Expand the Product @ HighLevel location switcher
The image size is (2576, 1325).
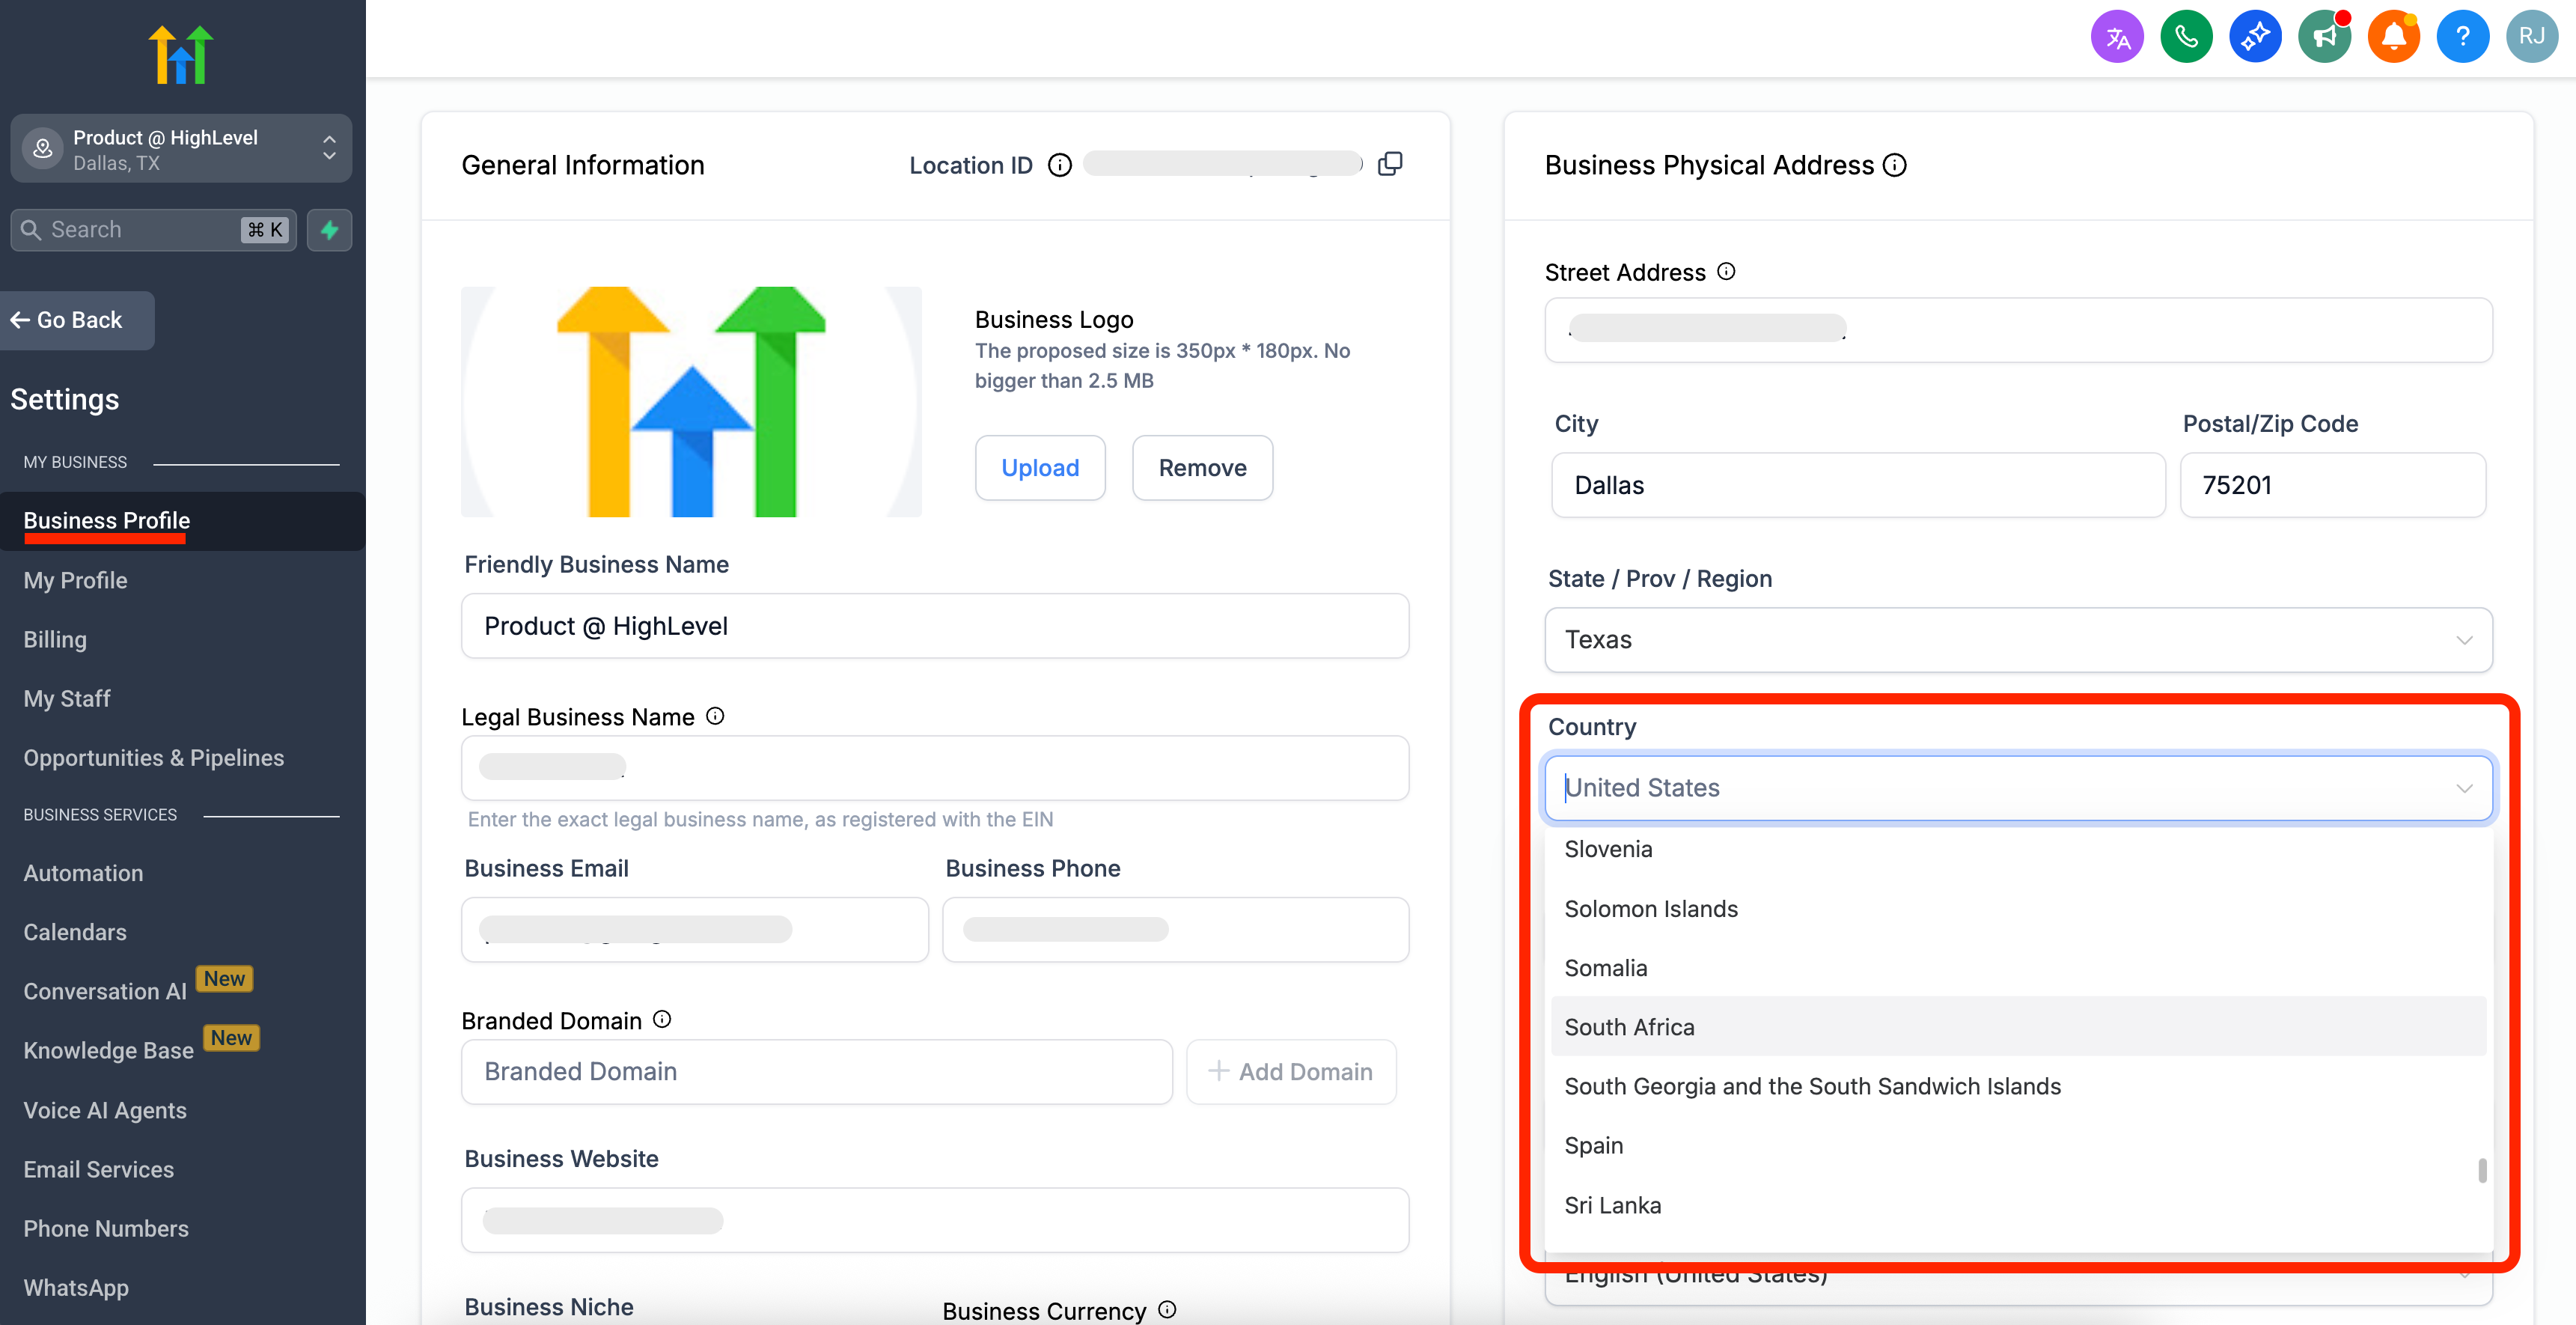pos(181,149)
